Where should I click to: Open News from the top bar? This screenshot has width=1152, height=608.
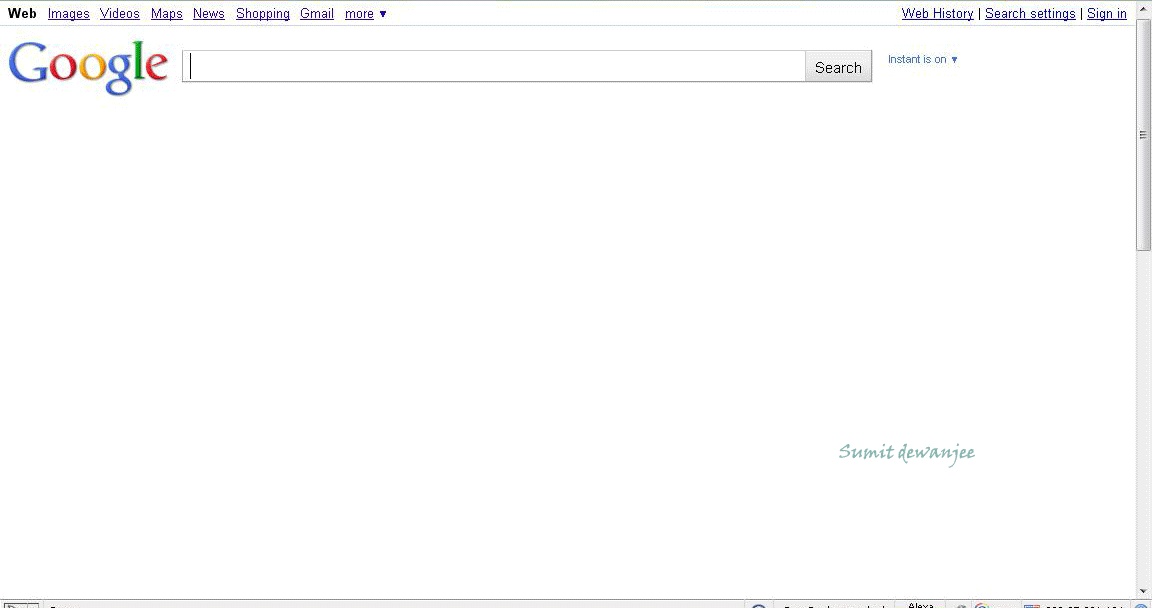click(x=208, y=14)
